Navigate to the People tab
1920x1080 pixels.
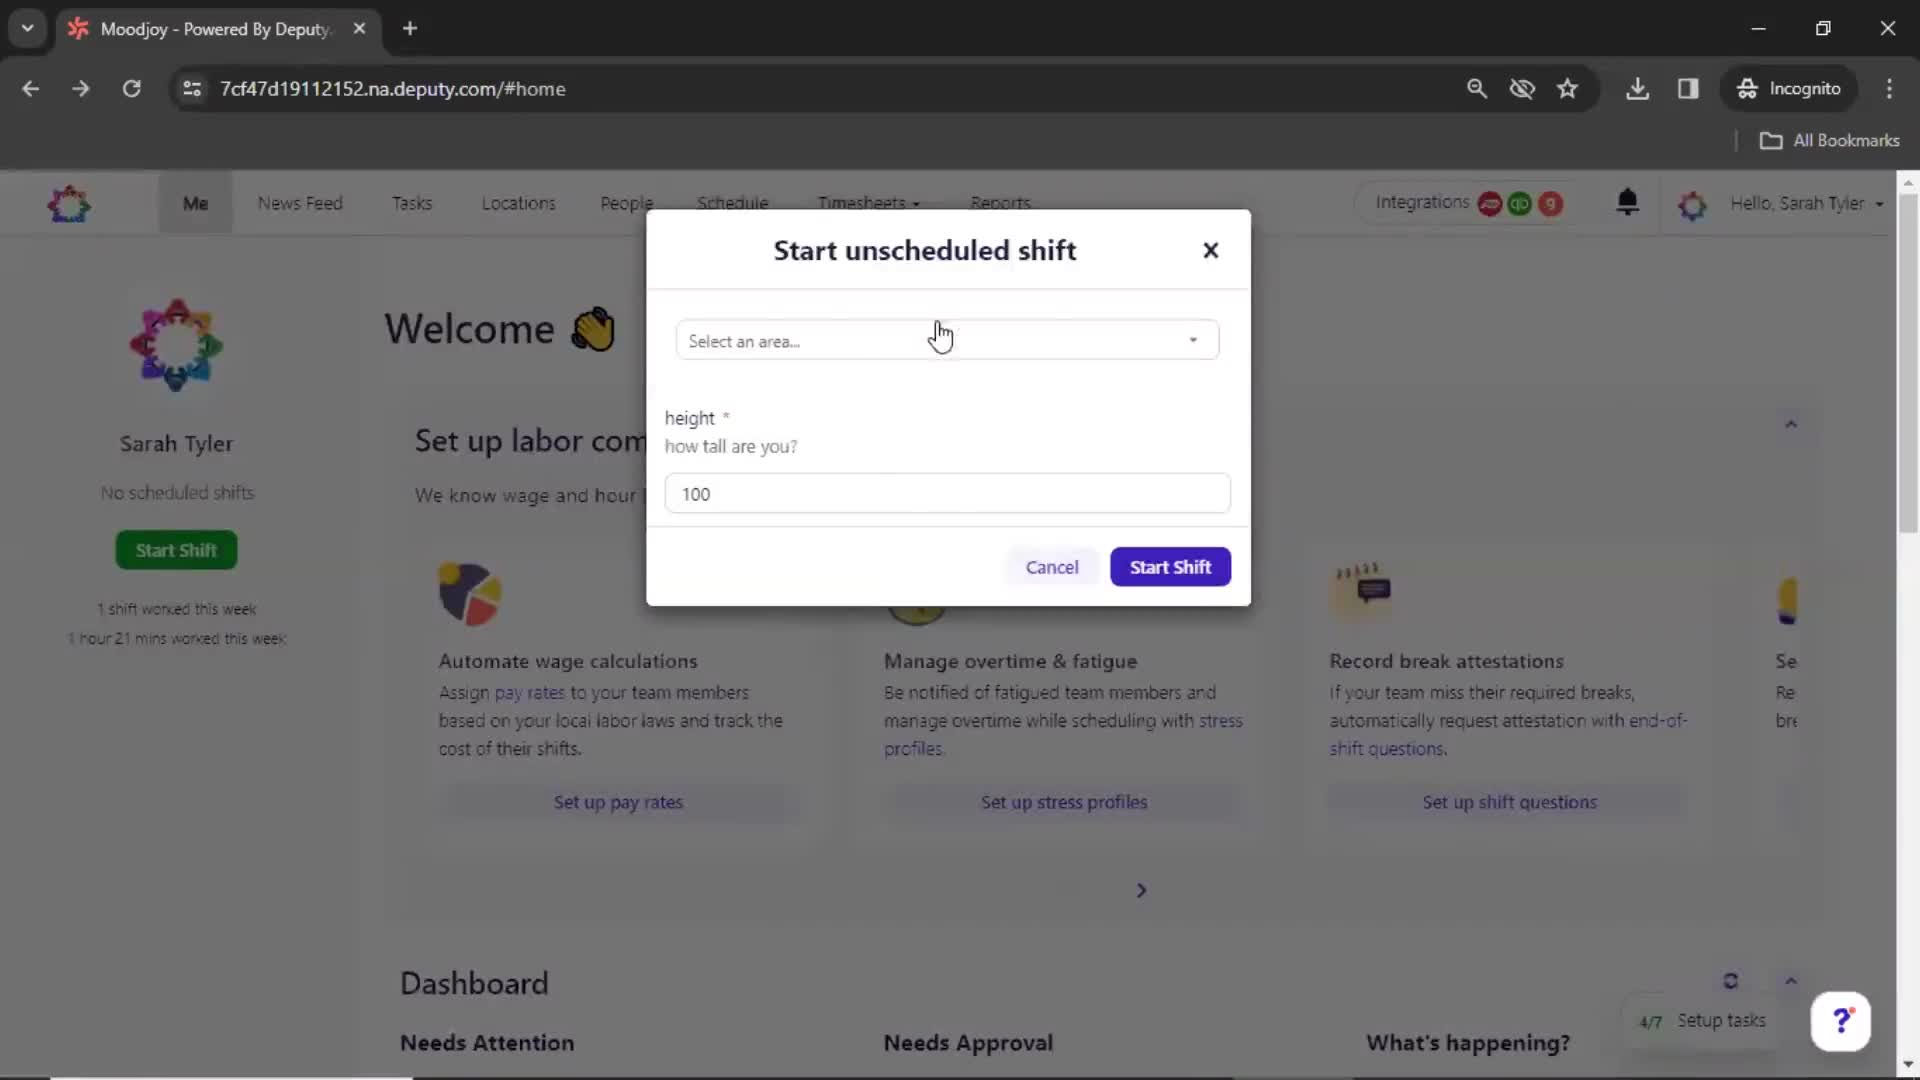click(x=626, y=203)
